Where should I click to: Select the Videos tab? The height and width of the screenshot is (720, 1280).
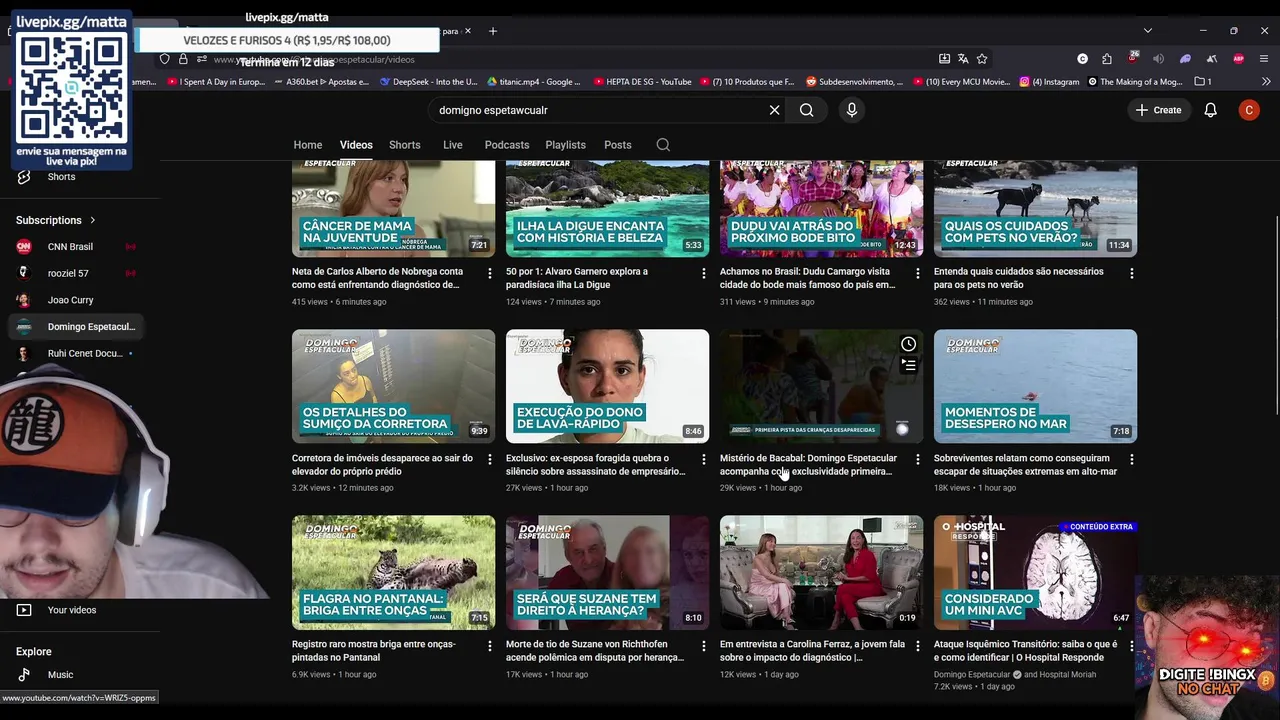[356, 145]
